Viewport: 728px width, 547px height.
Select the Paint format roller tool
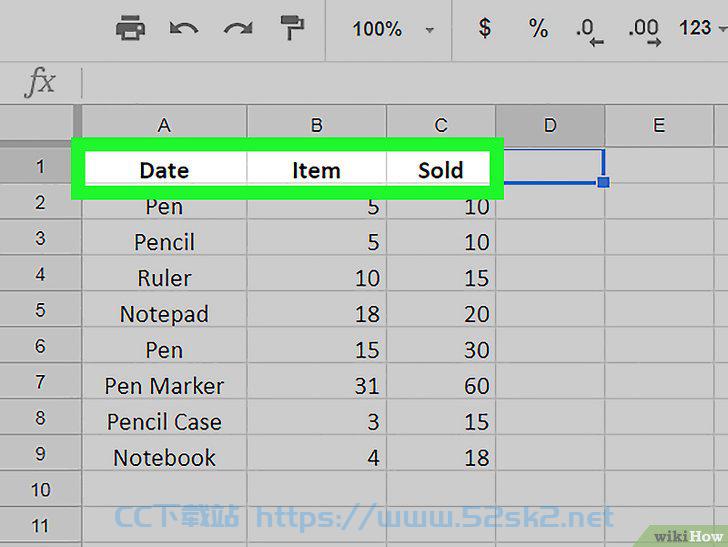[x=292, y=28]
